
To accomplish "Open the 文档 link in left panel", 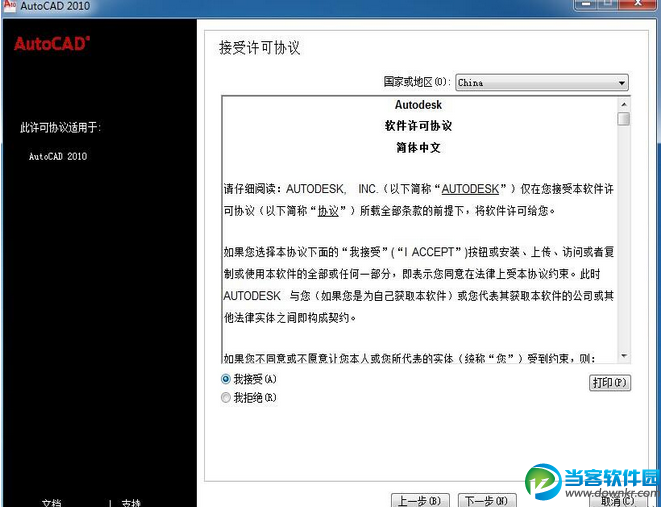I will coord(52,503).
